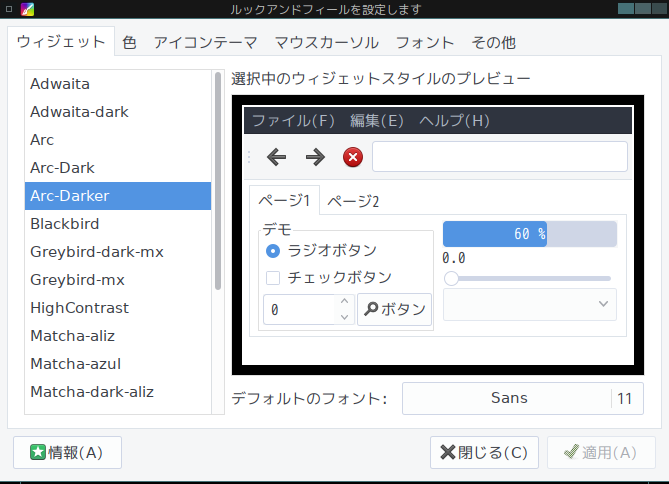Open the フォント tab
This screenshot has width=669, height=484.
click(425, 43)
